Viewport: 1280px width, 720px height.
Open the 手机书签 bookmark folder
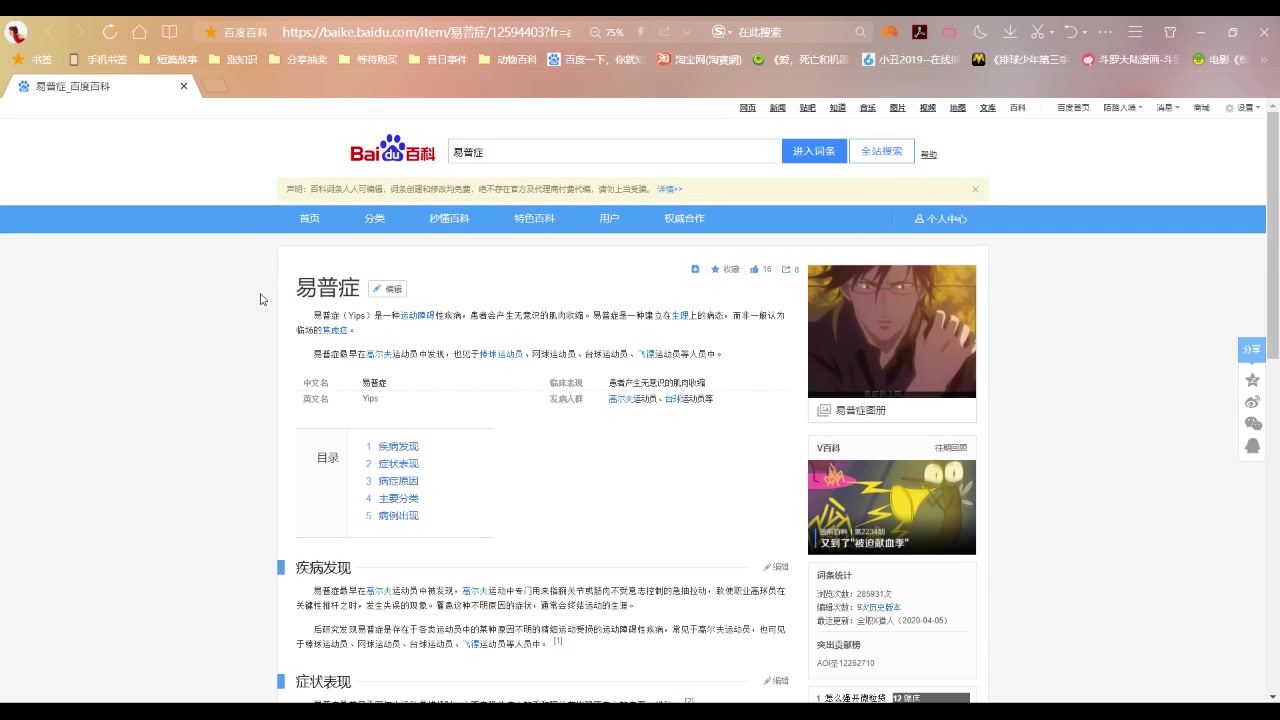[x=98, y=60]
